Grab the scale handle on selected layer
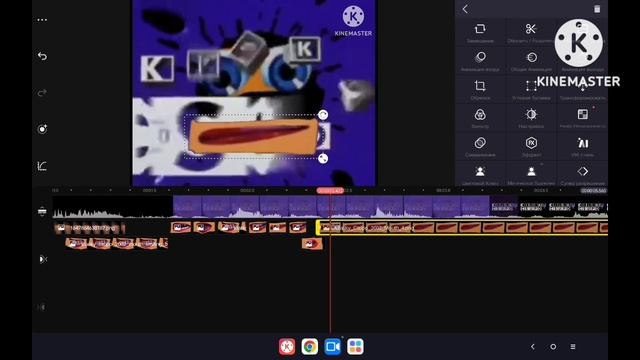This screenshot has height=360, width=640. (323, 158)
